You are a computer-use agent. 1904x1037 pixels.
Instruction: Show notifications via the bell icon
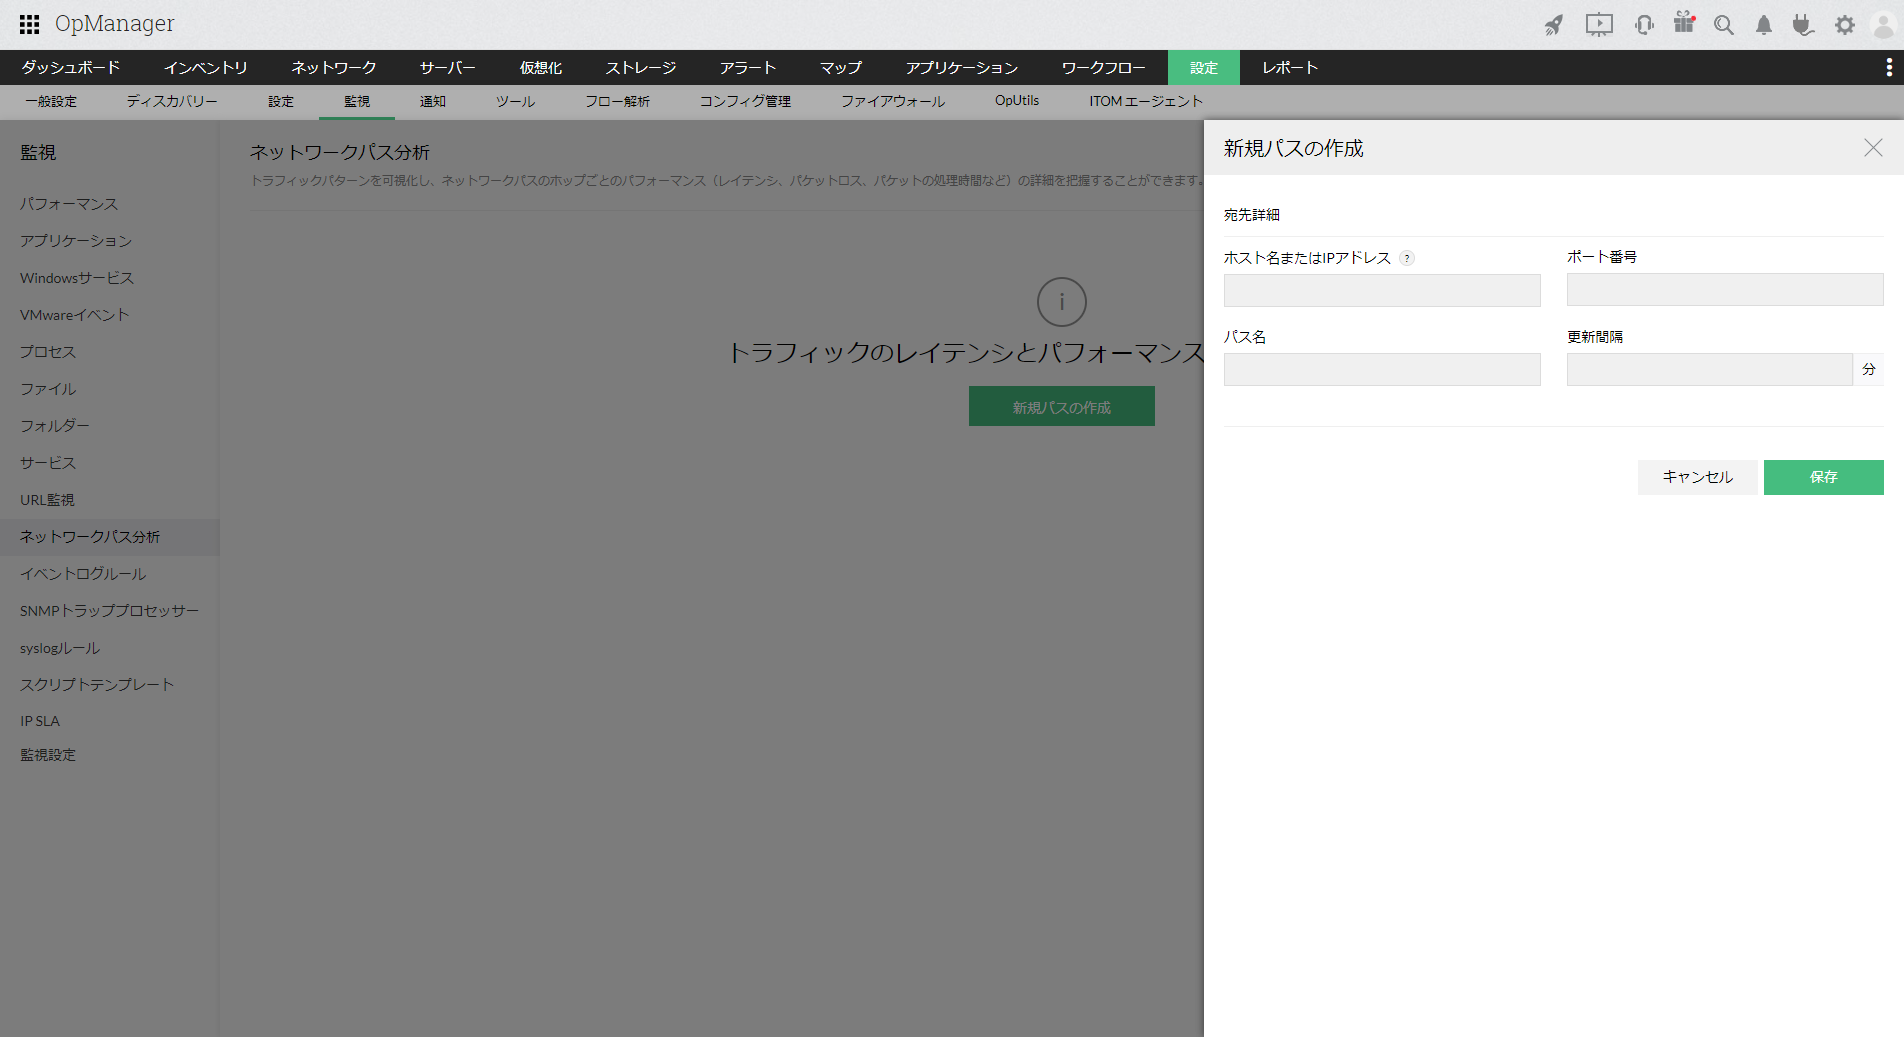[1763, 24]
